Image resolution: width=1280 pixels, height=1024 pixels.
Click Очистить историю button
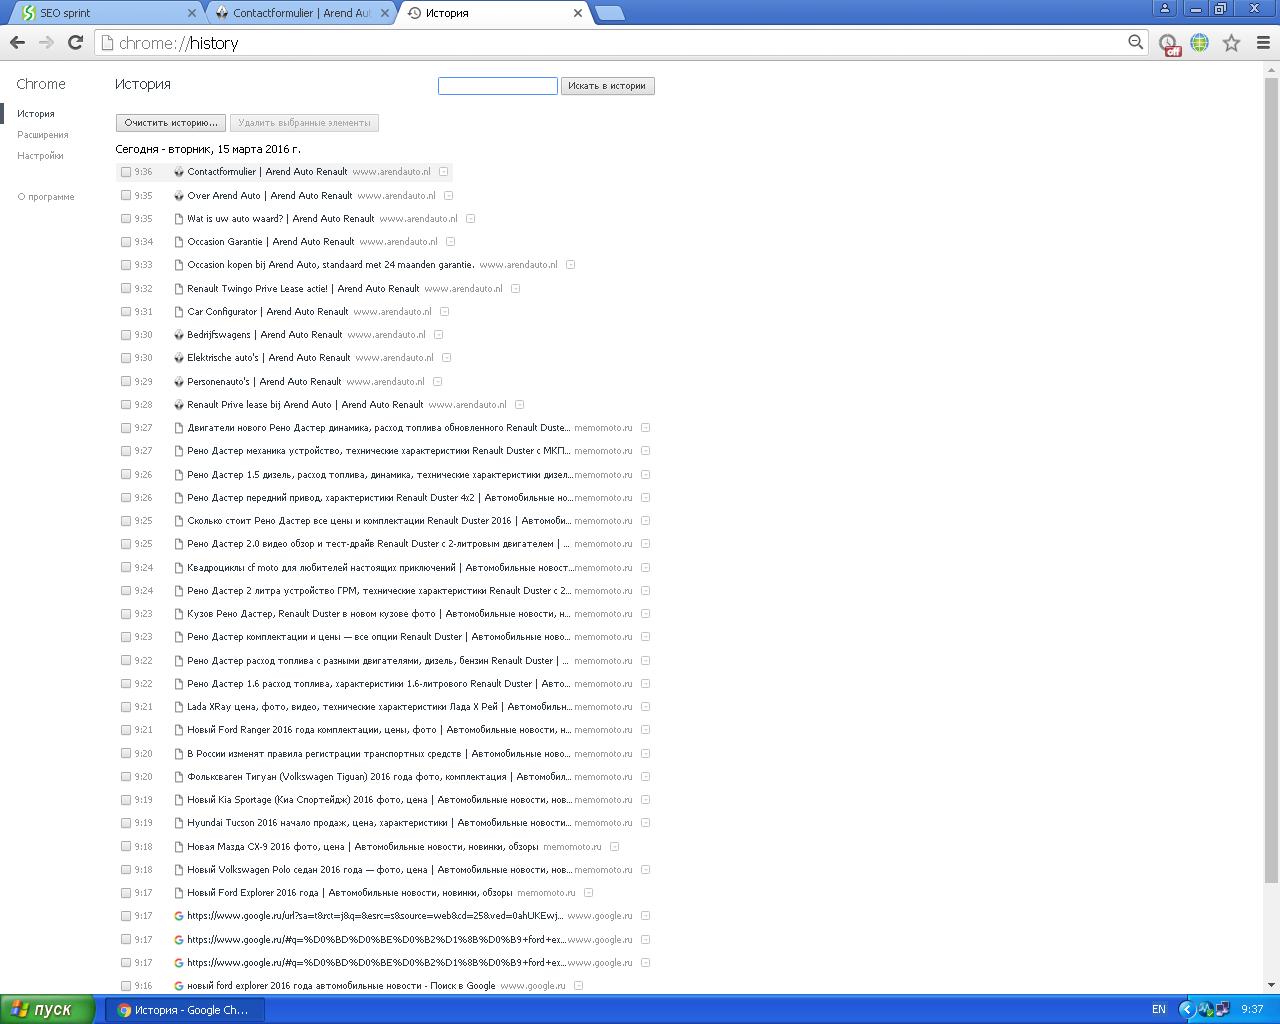pyautogui.click(x=170, y=123)
